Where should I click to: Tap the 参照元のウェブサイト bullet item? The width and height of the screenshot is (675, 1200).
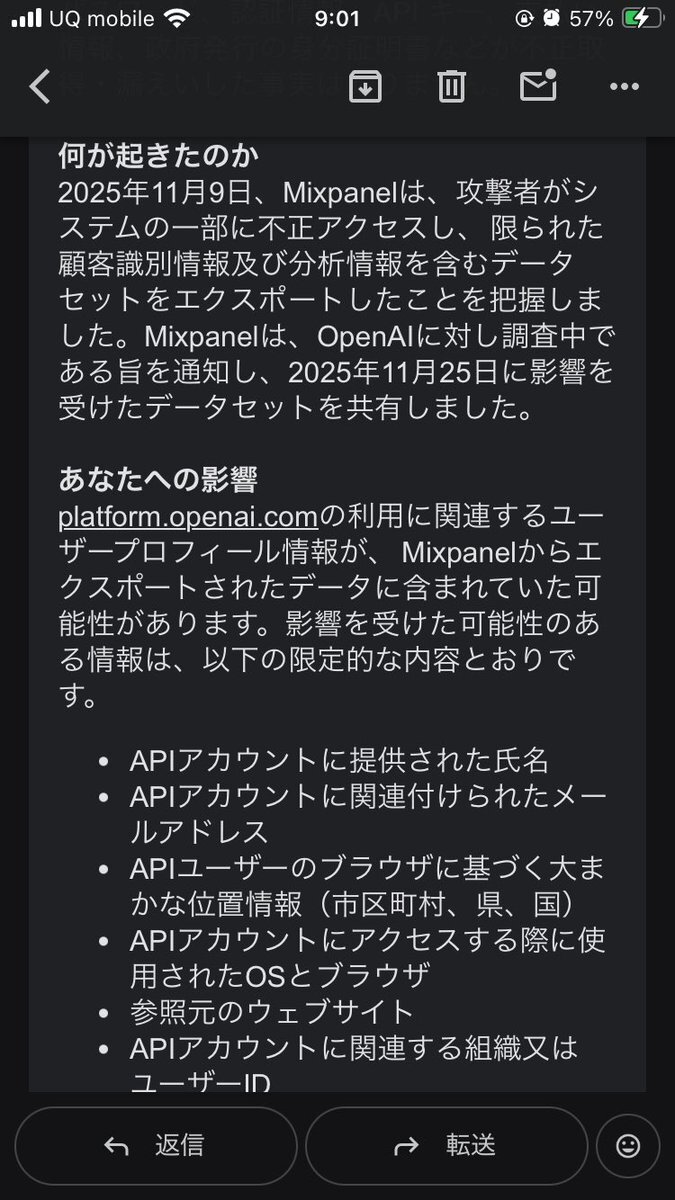coord(271,1011)
